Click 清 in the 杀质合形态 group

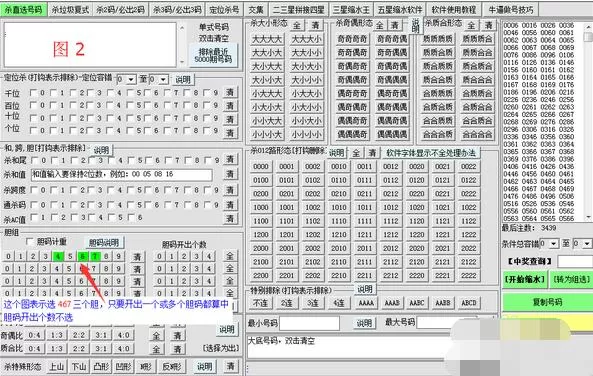point(489,26)
